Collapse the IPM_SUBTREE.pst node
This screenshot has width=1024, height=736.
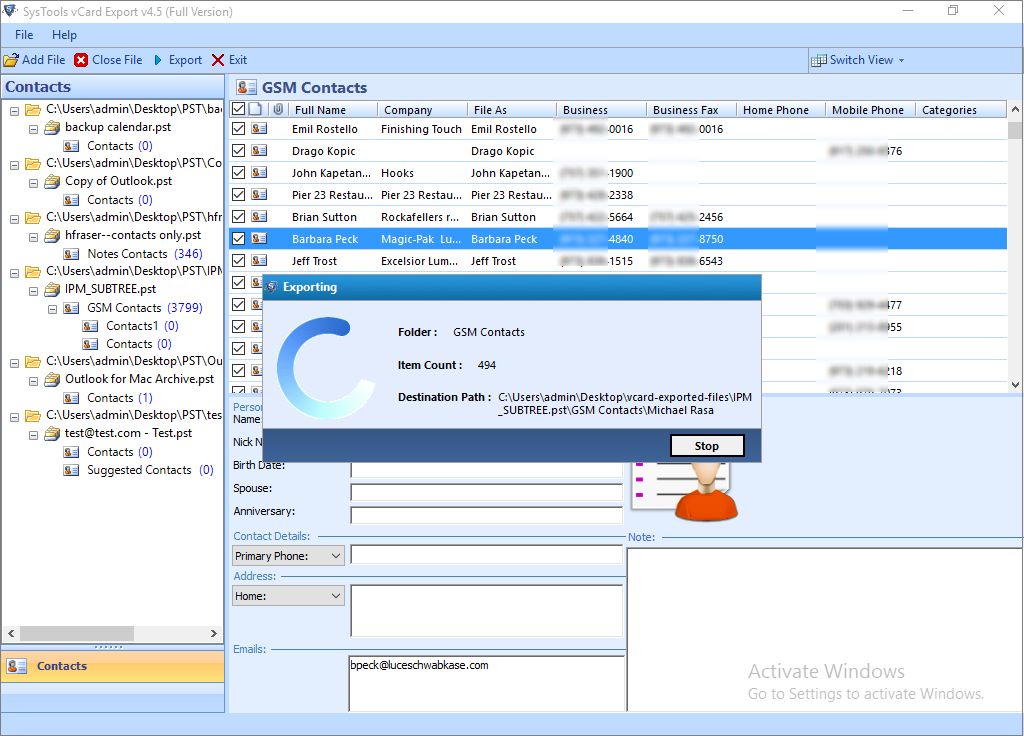[33, 291]
